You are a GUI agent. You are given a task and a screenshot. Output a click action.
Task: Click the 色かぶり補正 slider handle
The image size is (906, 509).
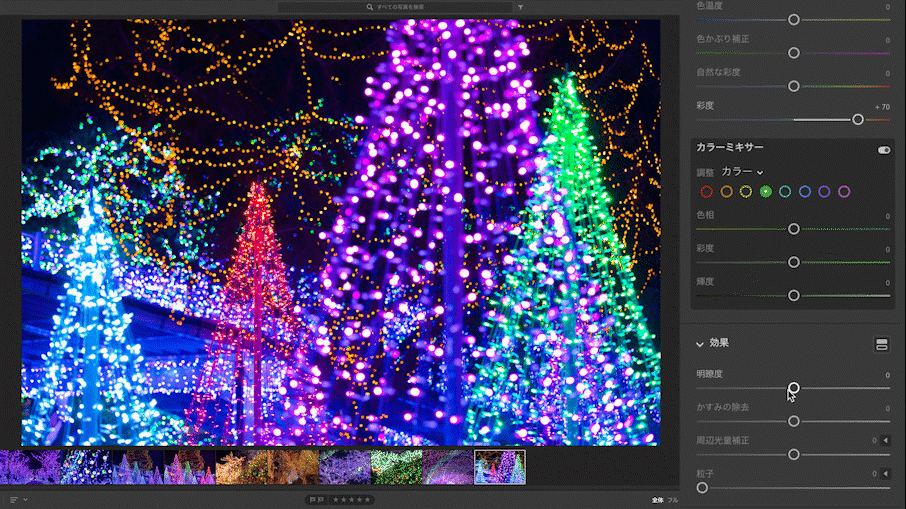coord(794,53)
